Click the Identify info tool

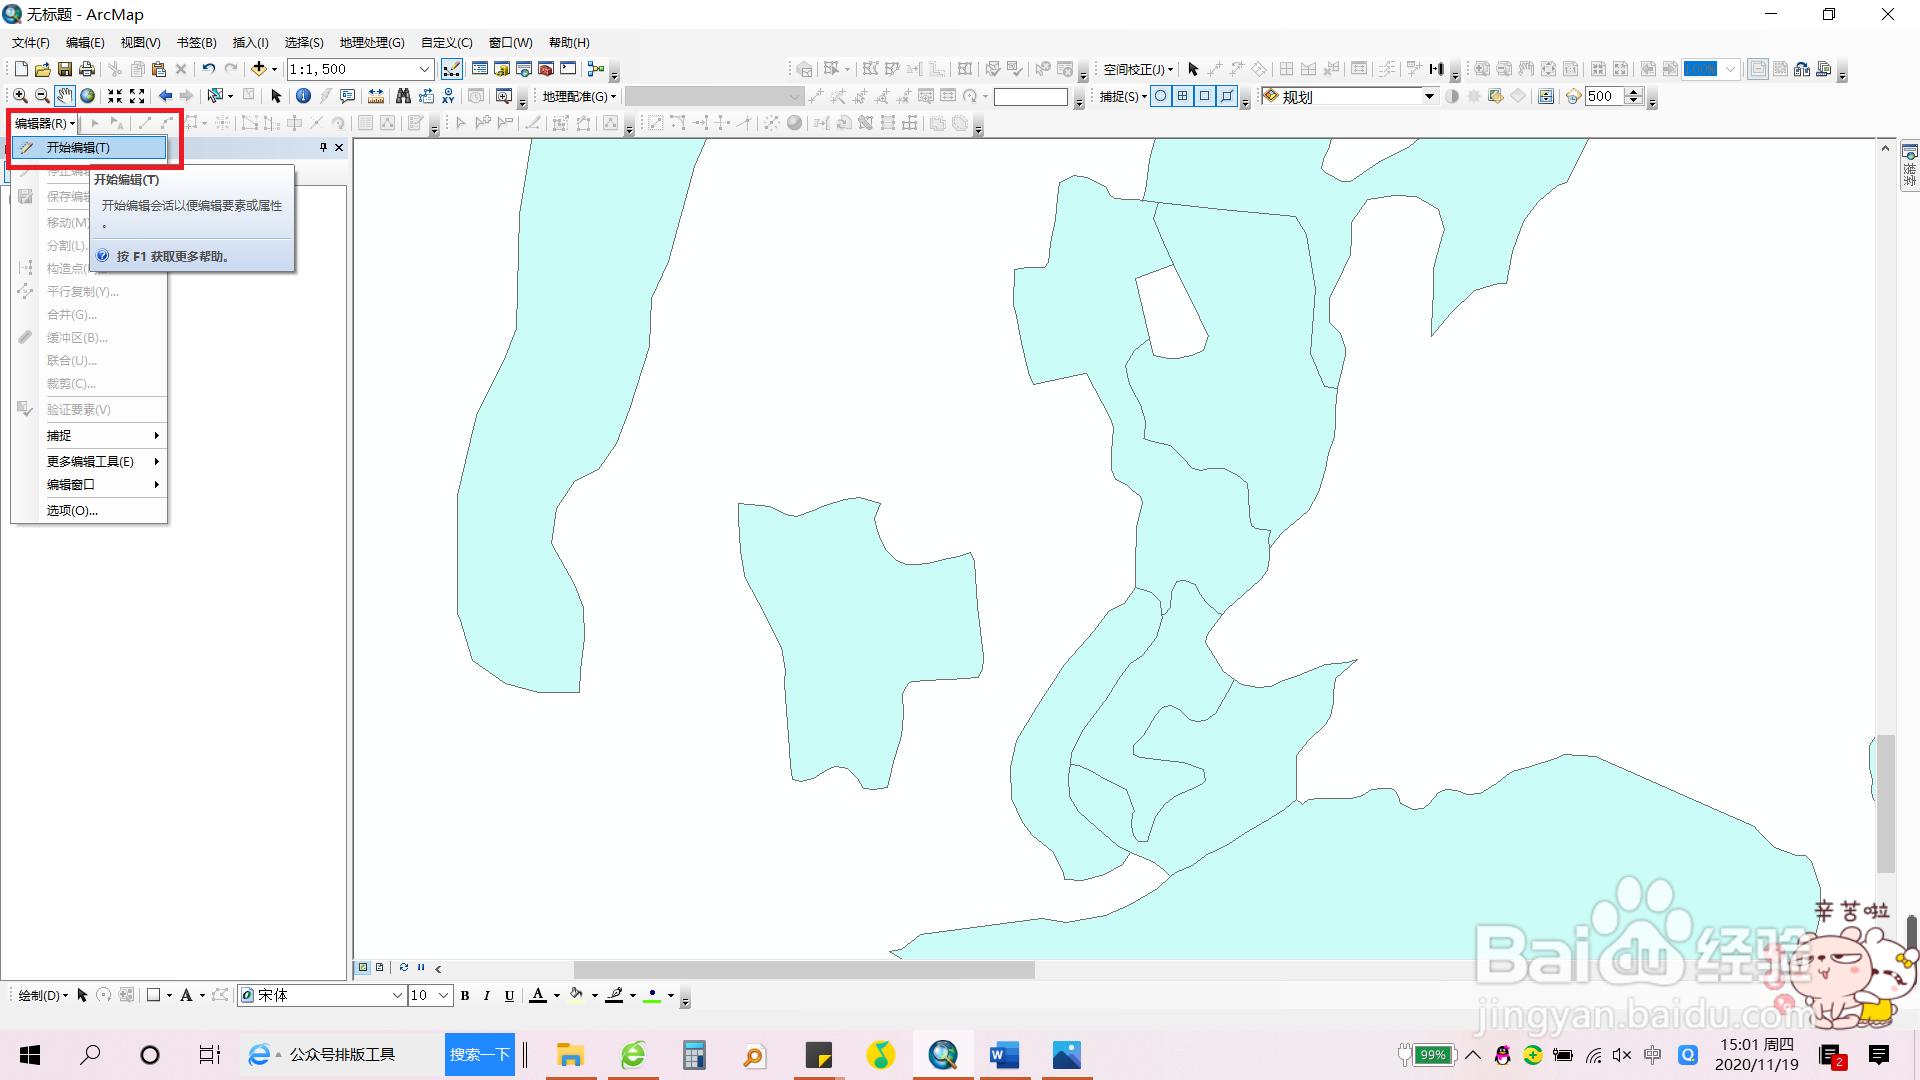click(x=303, y=96)
